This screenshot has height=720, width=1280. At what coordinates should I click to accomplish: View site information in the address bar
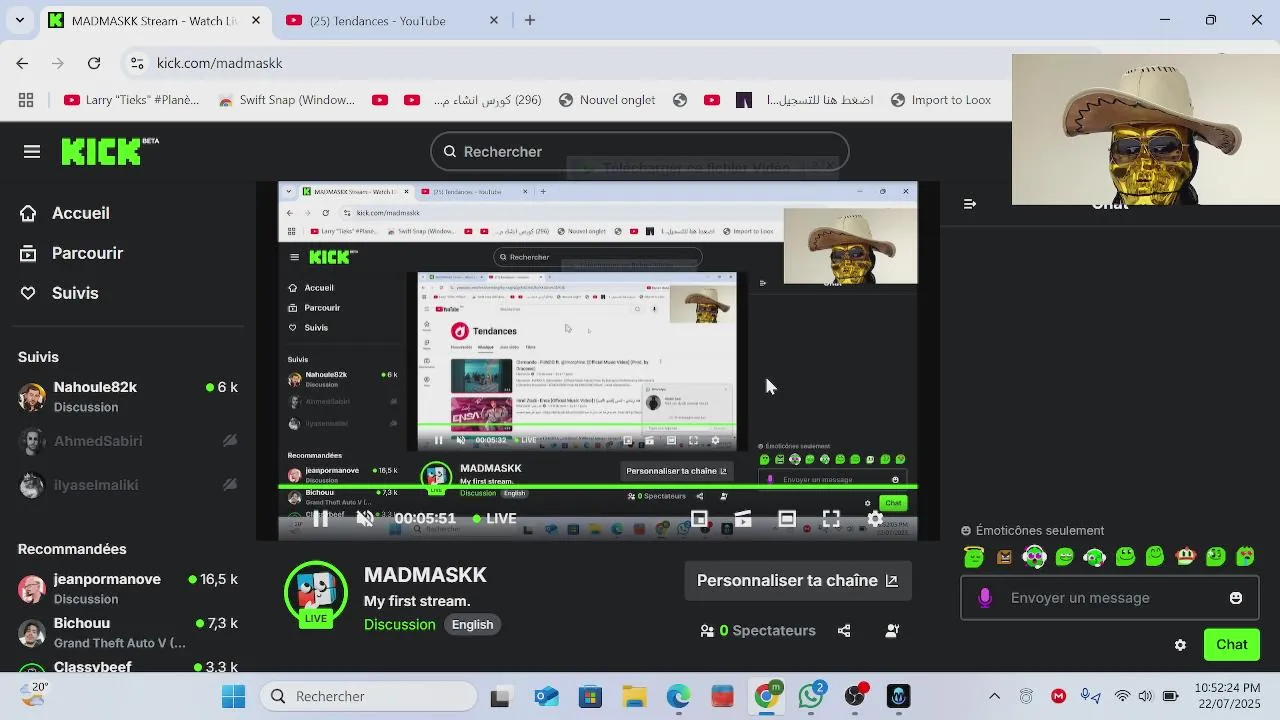(137, 63)
